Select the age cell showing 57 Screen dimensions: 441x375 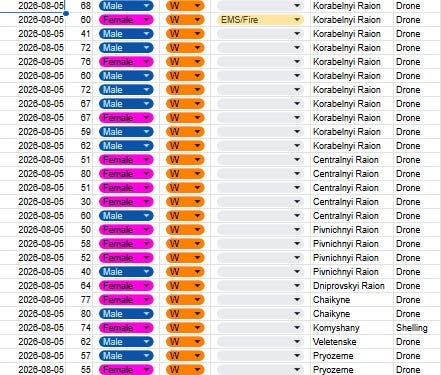pos(79,356)
